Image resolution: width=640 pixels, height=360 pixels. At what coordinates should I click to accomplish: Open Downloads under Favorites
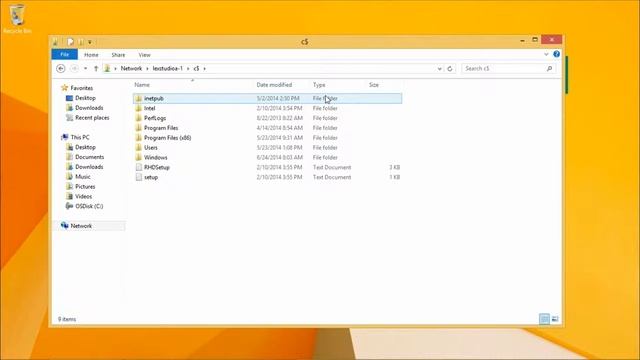point(89,108)
